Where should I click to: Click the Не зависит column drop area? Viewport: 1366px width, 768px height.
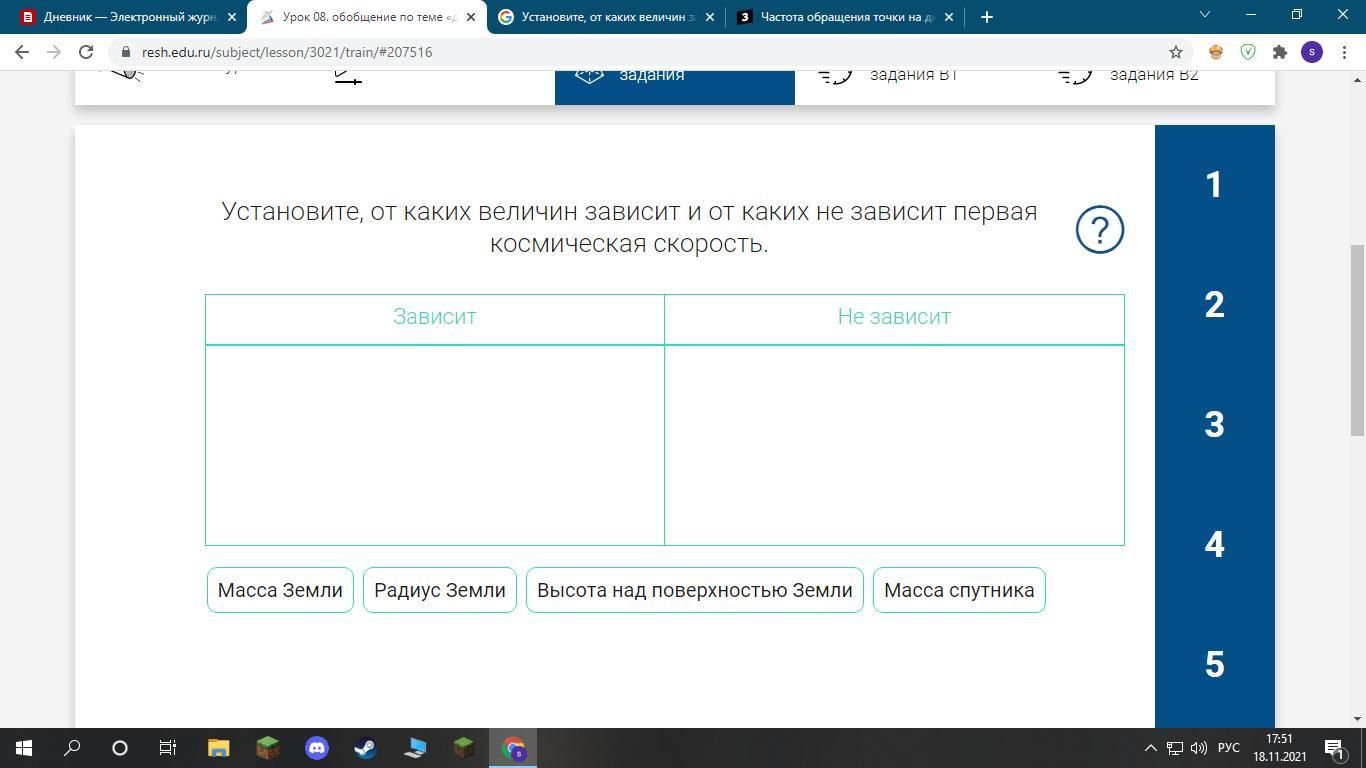click(894, 445)
